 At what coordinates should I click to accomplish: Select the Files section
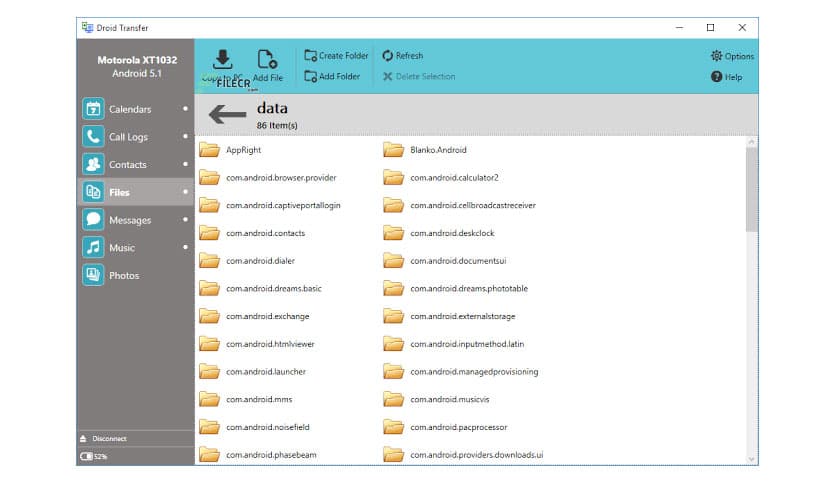click(x=135, y=192)
